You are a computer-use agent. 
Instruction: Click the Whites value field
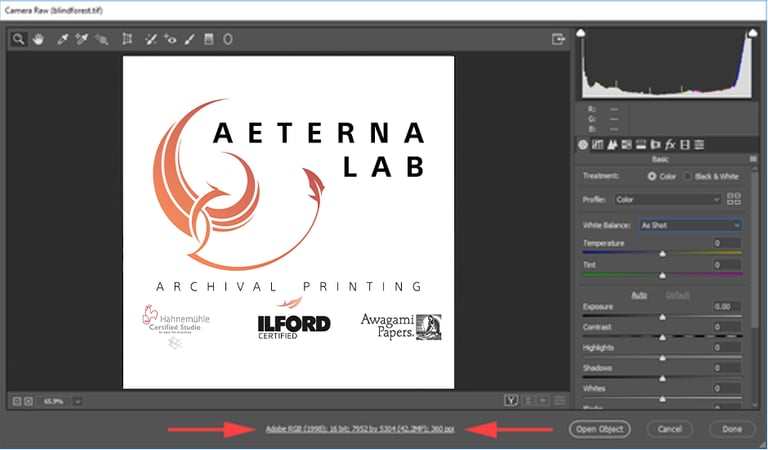click(x=727, y=388)
